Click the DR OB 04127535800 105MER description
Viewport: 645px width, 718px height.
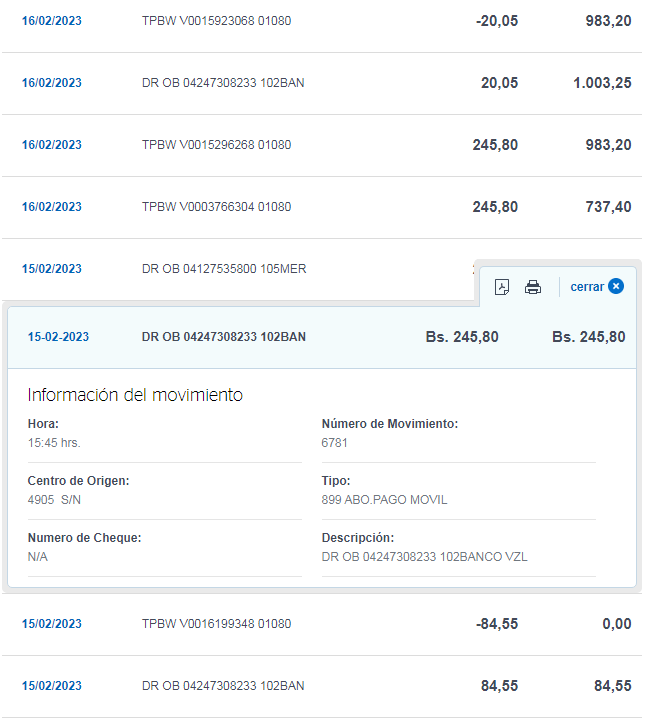[x=224, y=269]
